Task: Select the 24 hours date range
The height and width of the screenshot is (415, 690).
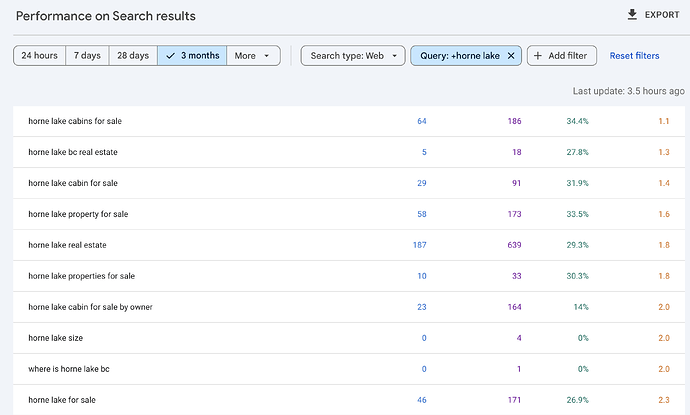Action: (x=39, y=56)
